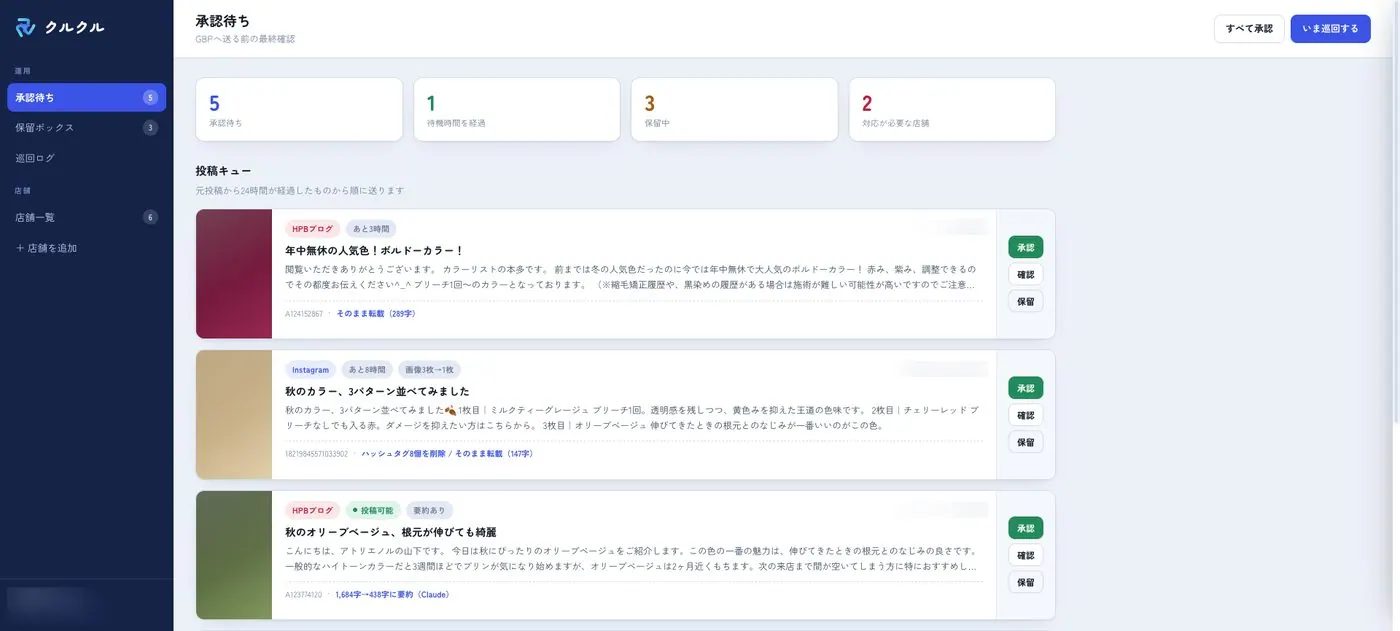Click the 投稿キュー section heading
This screenshot has height=631, width=1400.
(224, 171)
